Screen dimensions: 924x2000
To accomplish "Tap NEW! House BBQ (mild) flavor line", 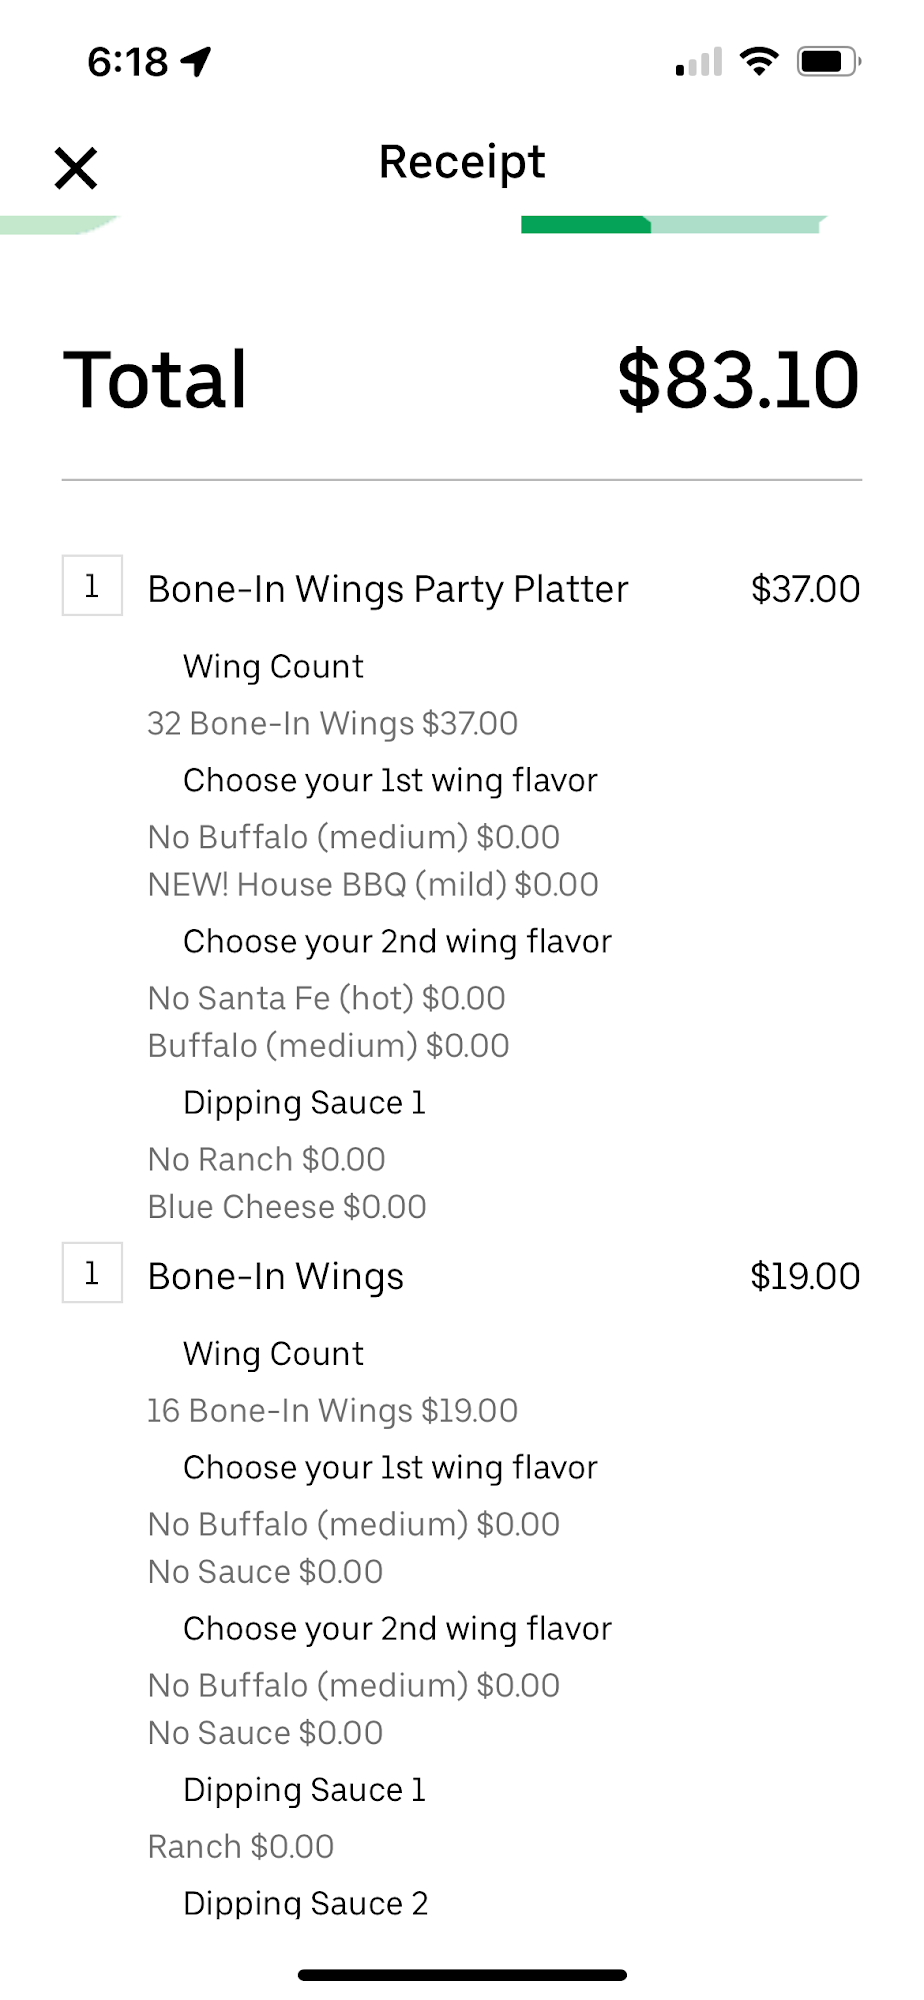I will [373, 885].
